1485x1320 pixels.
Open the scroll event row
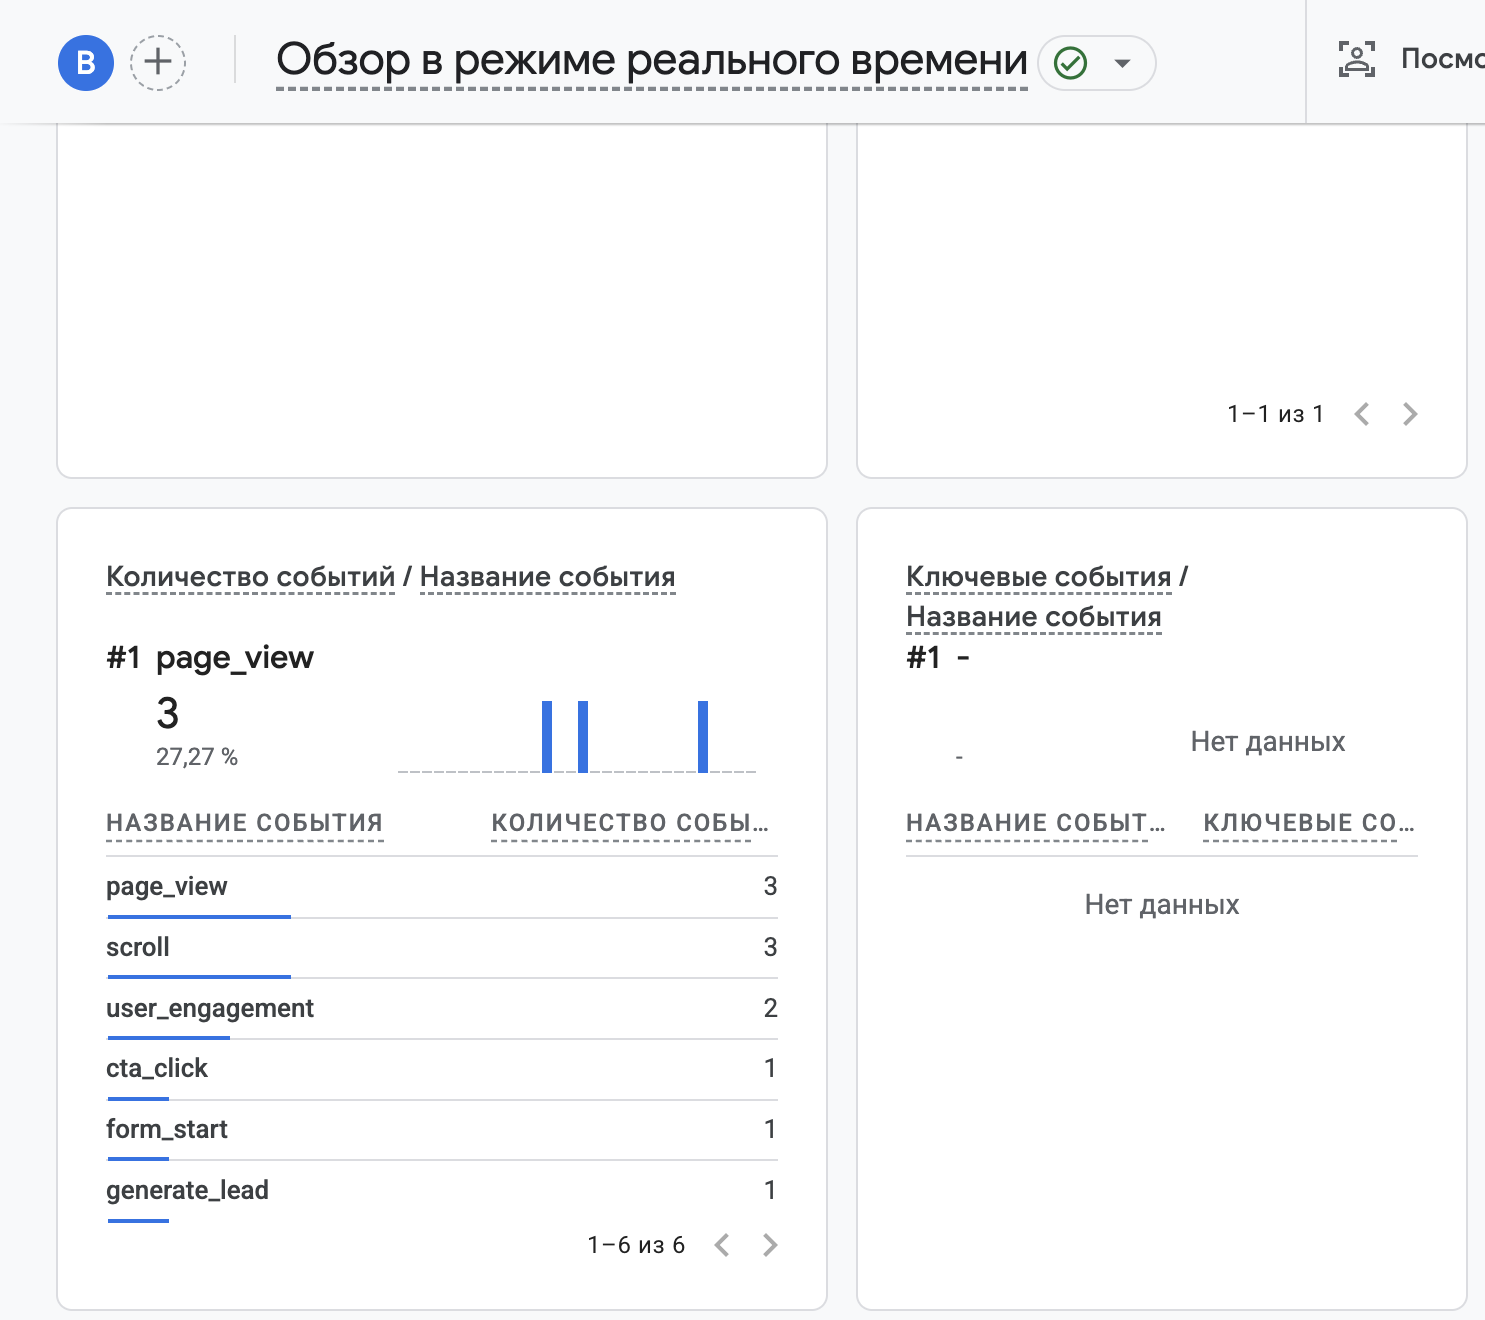tap(442, 948)
